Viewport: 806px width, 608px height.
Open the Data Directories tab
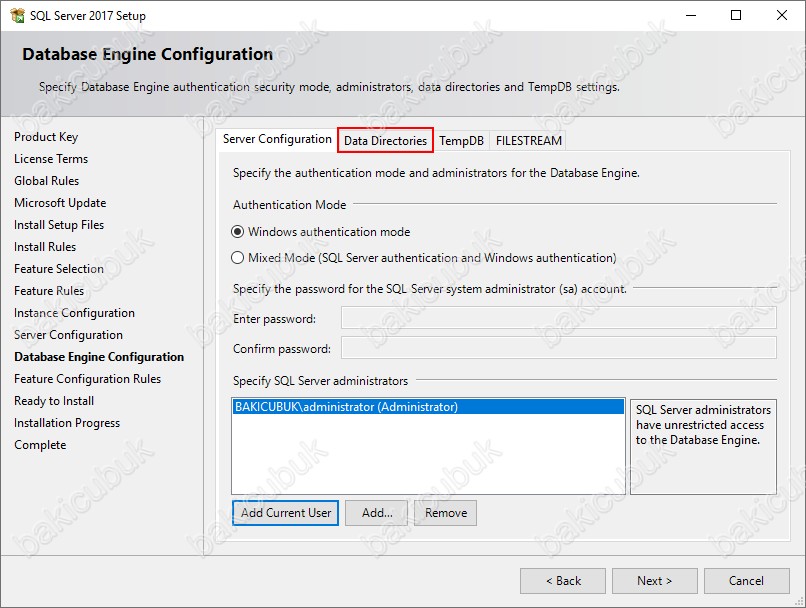tap(386, 140)
